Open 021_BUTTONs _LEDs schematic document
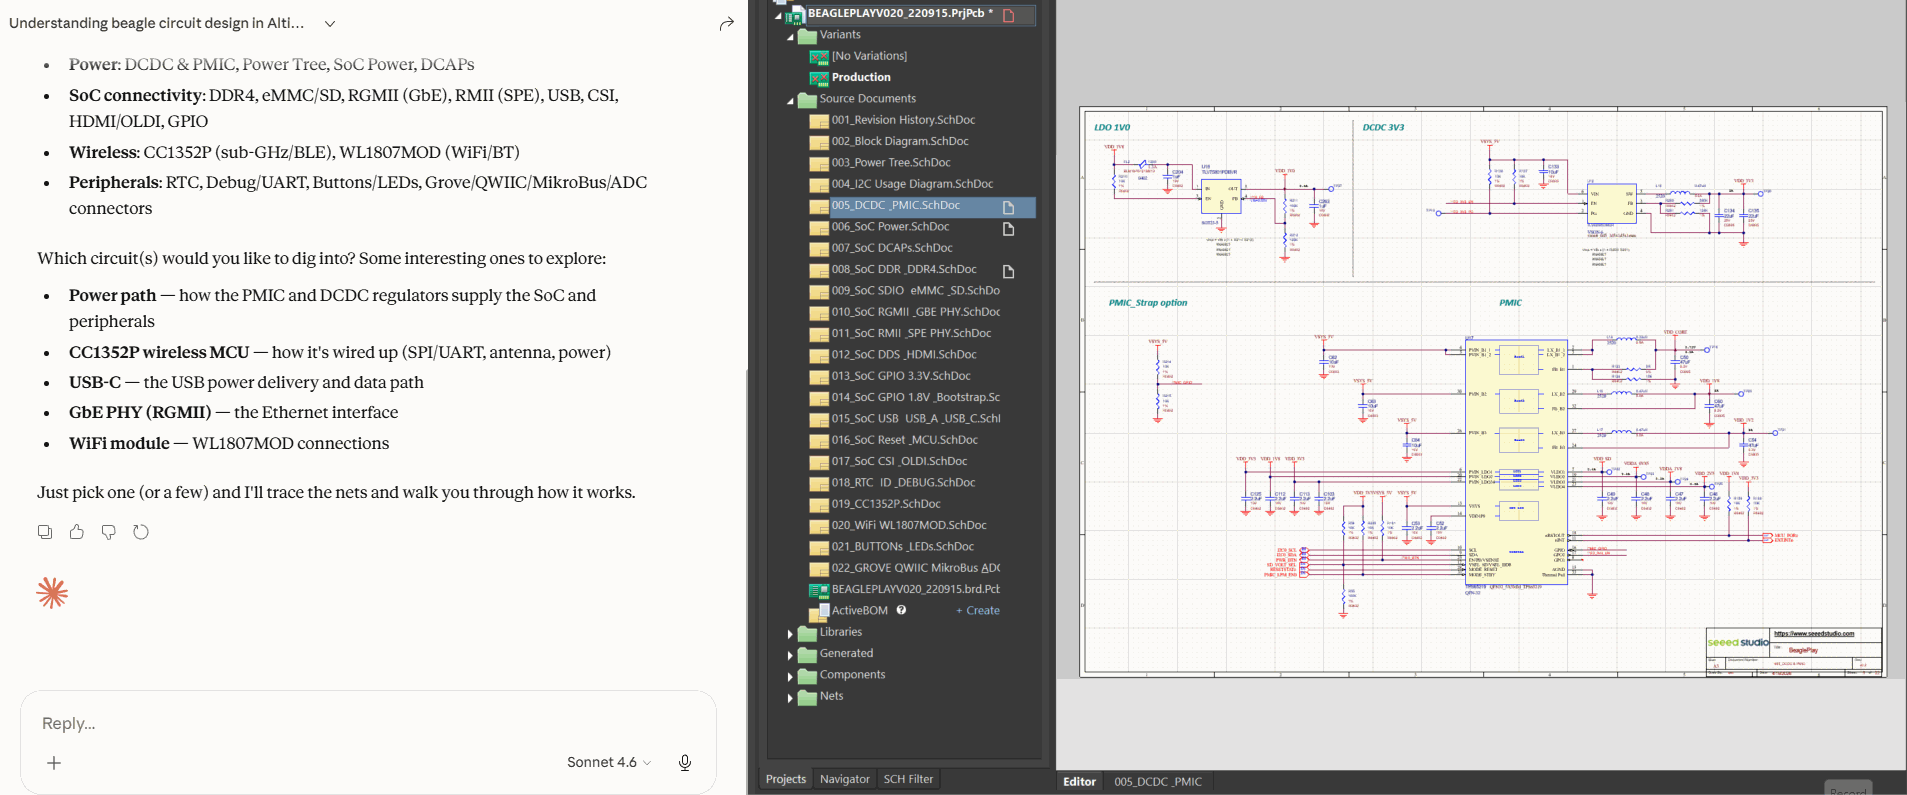Screen dimensions: 1907x795 coord(903,547)
